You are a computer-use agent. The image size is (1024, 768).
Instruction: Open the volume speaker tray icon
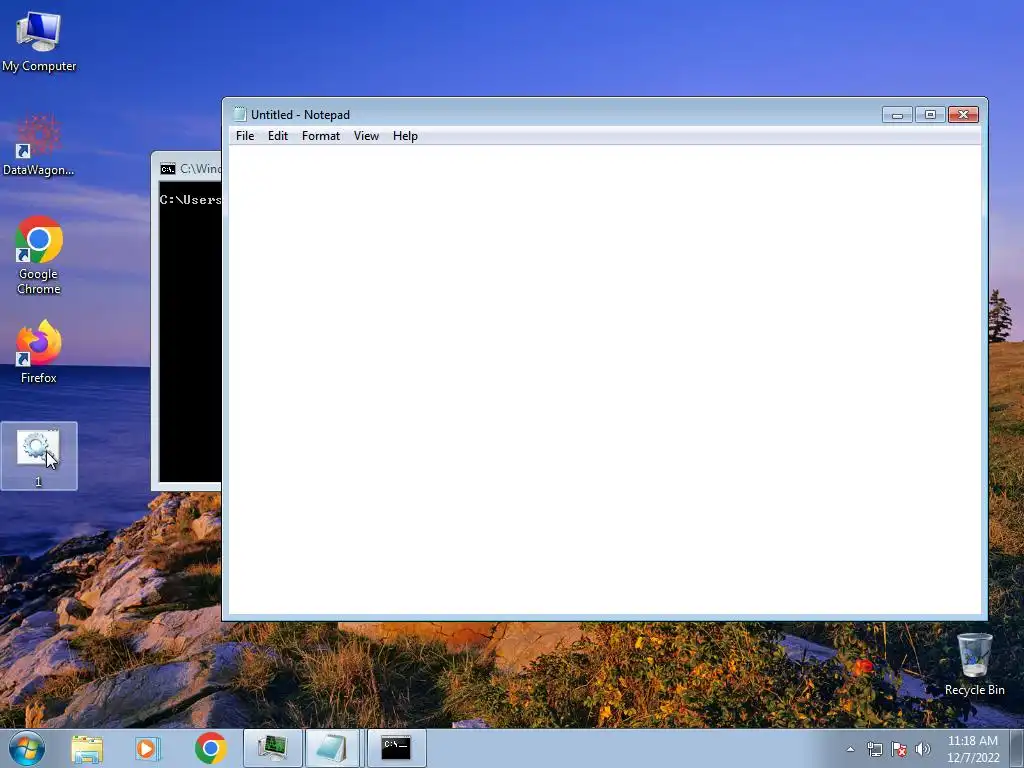[922, 749]
